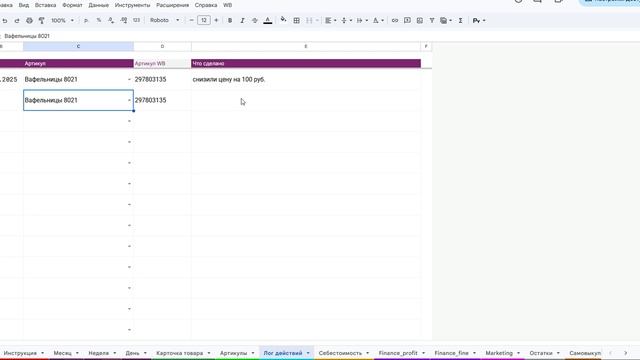Increase font size with plus button
The width and height of the screenshot is (640, 360).
(216, 20)
